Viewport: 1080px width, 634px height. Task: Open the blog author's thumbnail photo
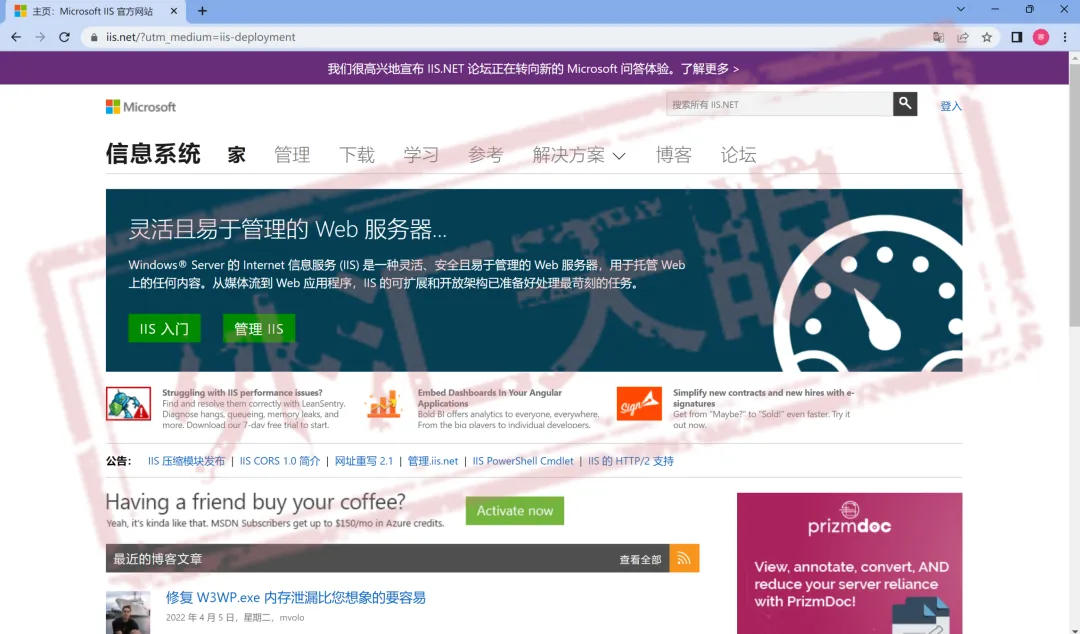(x=128, y=613)
